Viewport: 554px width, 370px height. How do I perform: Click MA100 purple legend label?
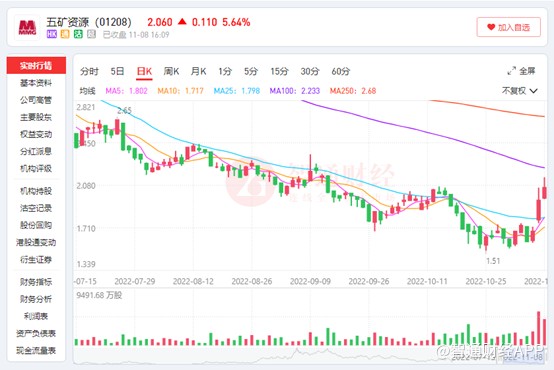tap(295, 91)
